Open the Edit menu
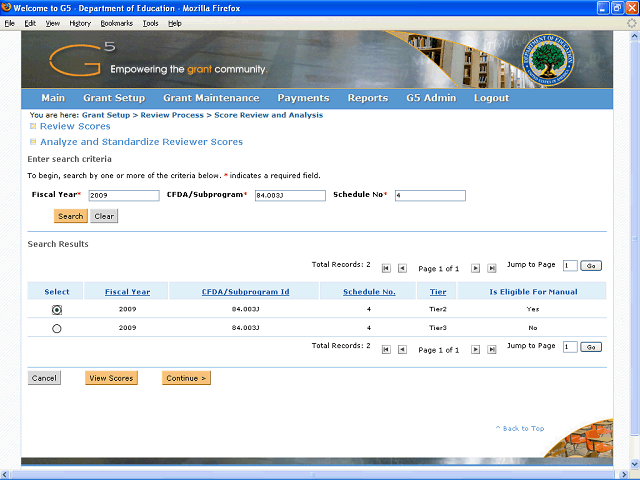 point(30,23)
